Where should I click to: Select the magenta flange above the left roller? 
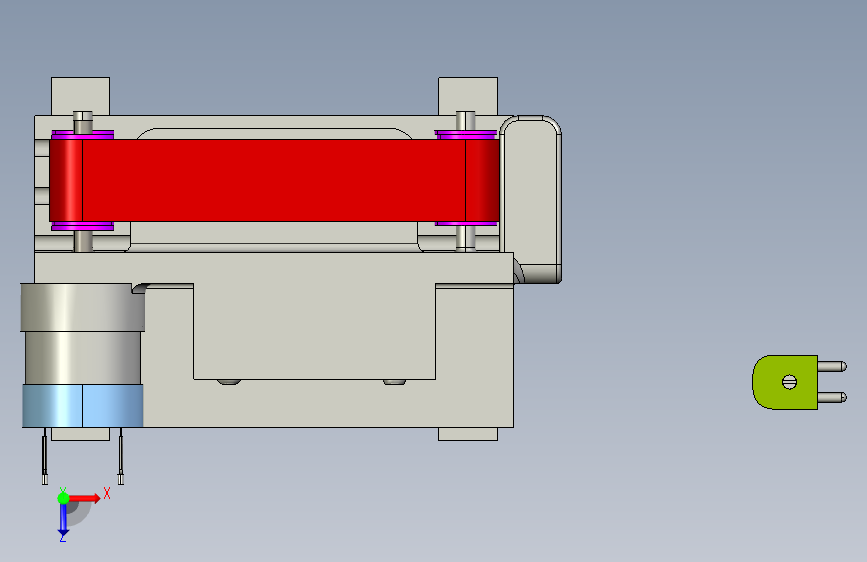tap(82, 134)
